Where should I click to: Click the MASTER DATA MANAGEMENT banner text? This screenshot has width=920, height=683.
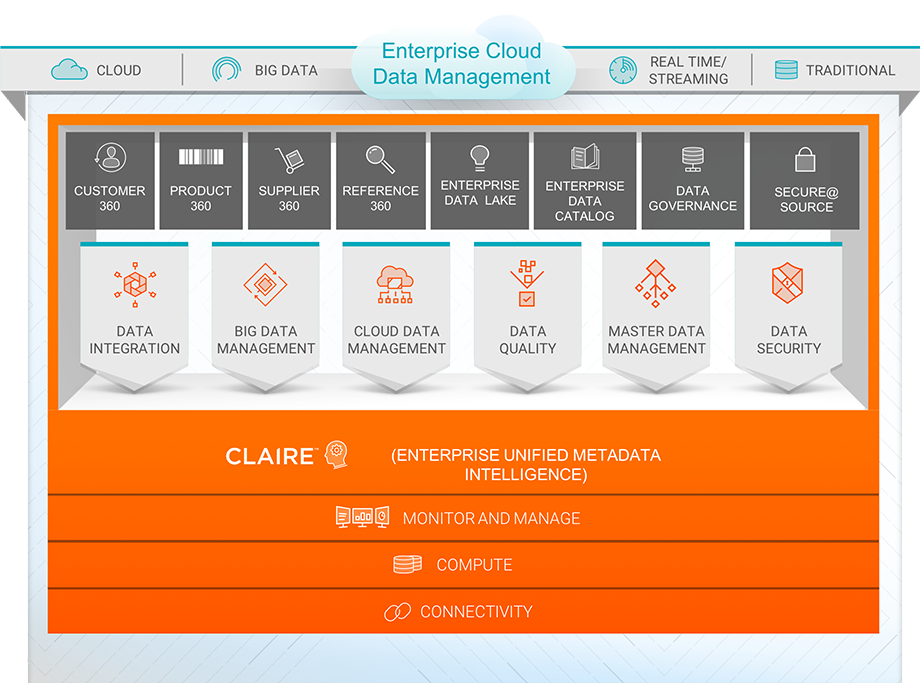click(x=656, y=340)
